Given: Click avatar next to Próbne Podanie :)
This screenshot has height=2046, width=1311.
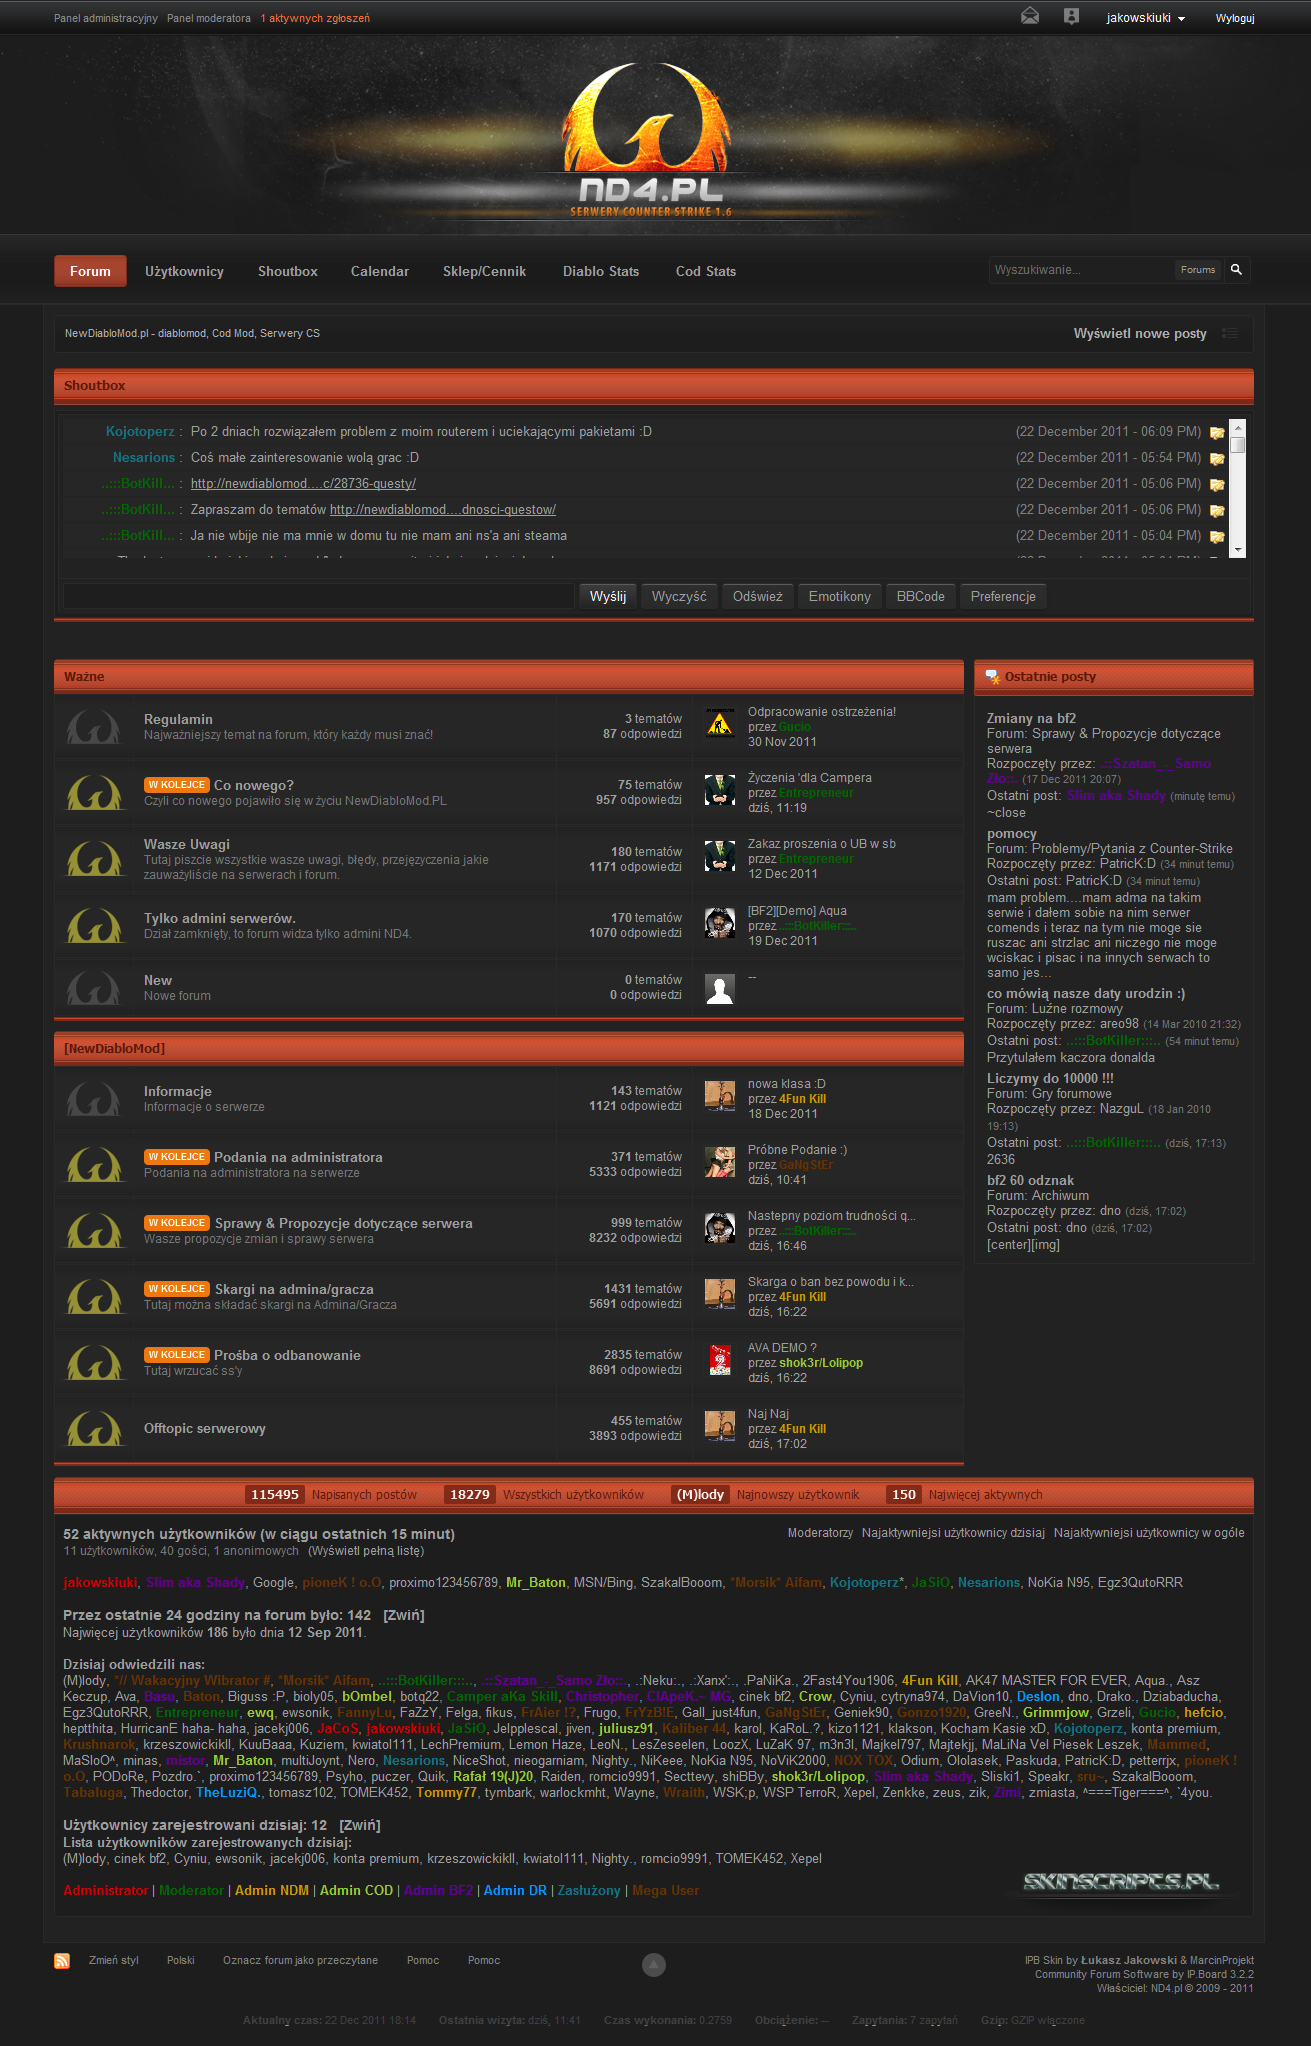Looking at the screenshot, I should [720, 1161].
